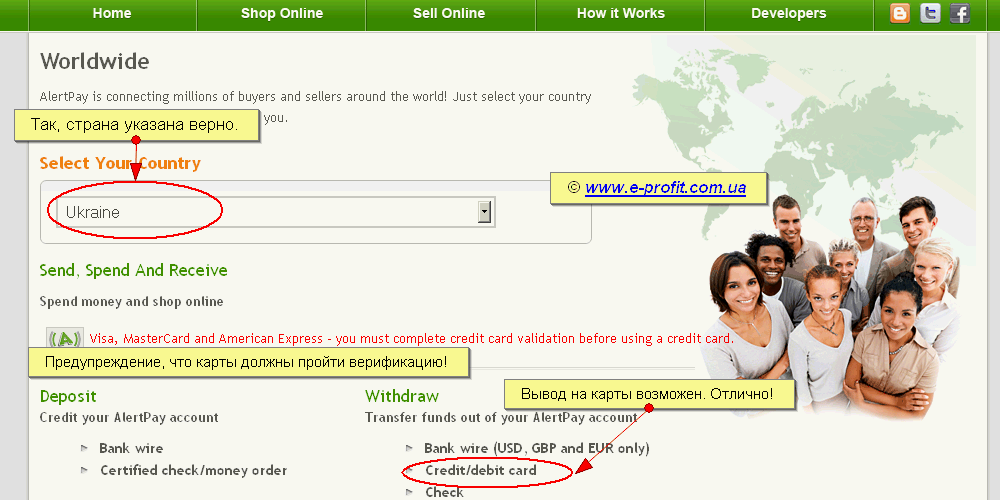Open the Blogger icon link
1000x500 pixels.
[x=900, y=13]
